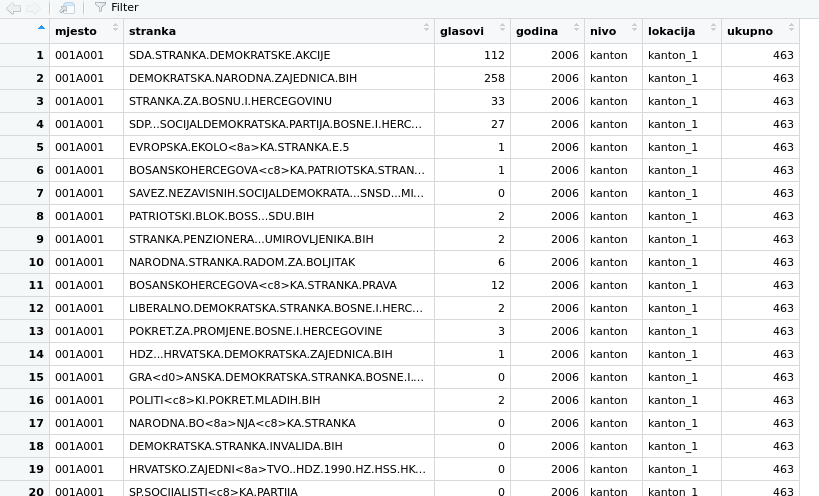Select glasovi value 6 in row 10

pos(472,262)
